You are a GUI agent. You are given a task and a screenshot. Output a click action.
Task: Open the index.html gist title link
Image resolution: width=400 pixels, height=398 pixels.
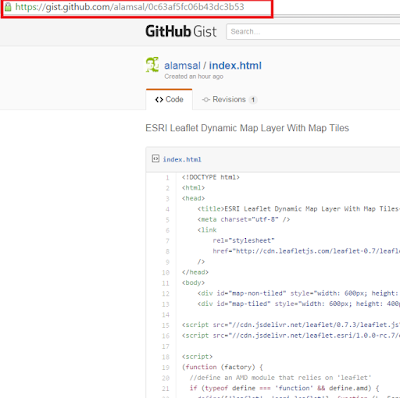(x=235, y=66)
